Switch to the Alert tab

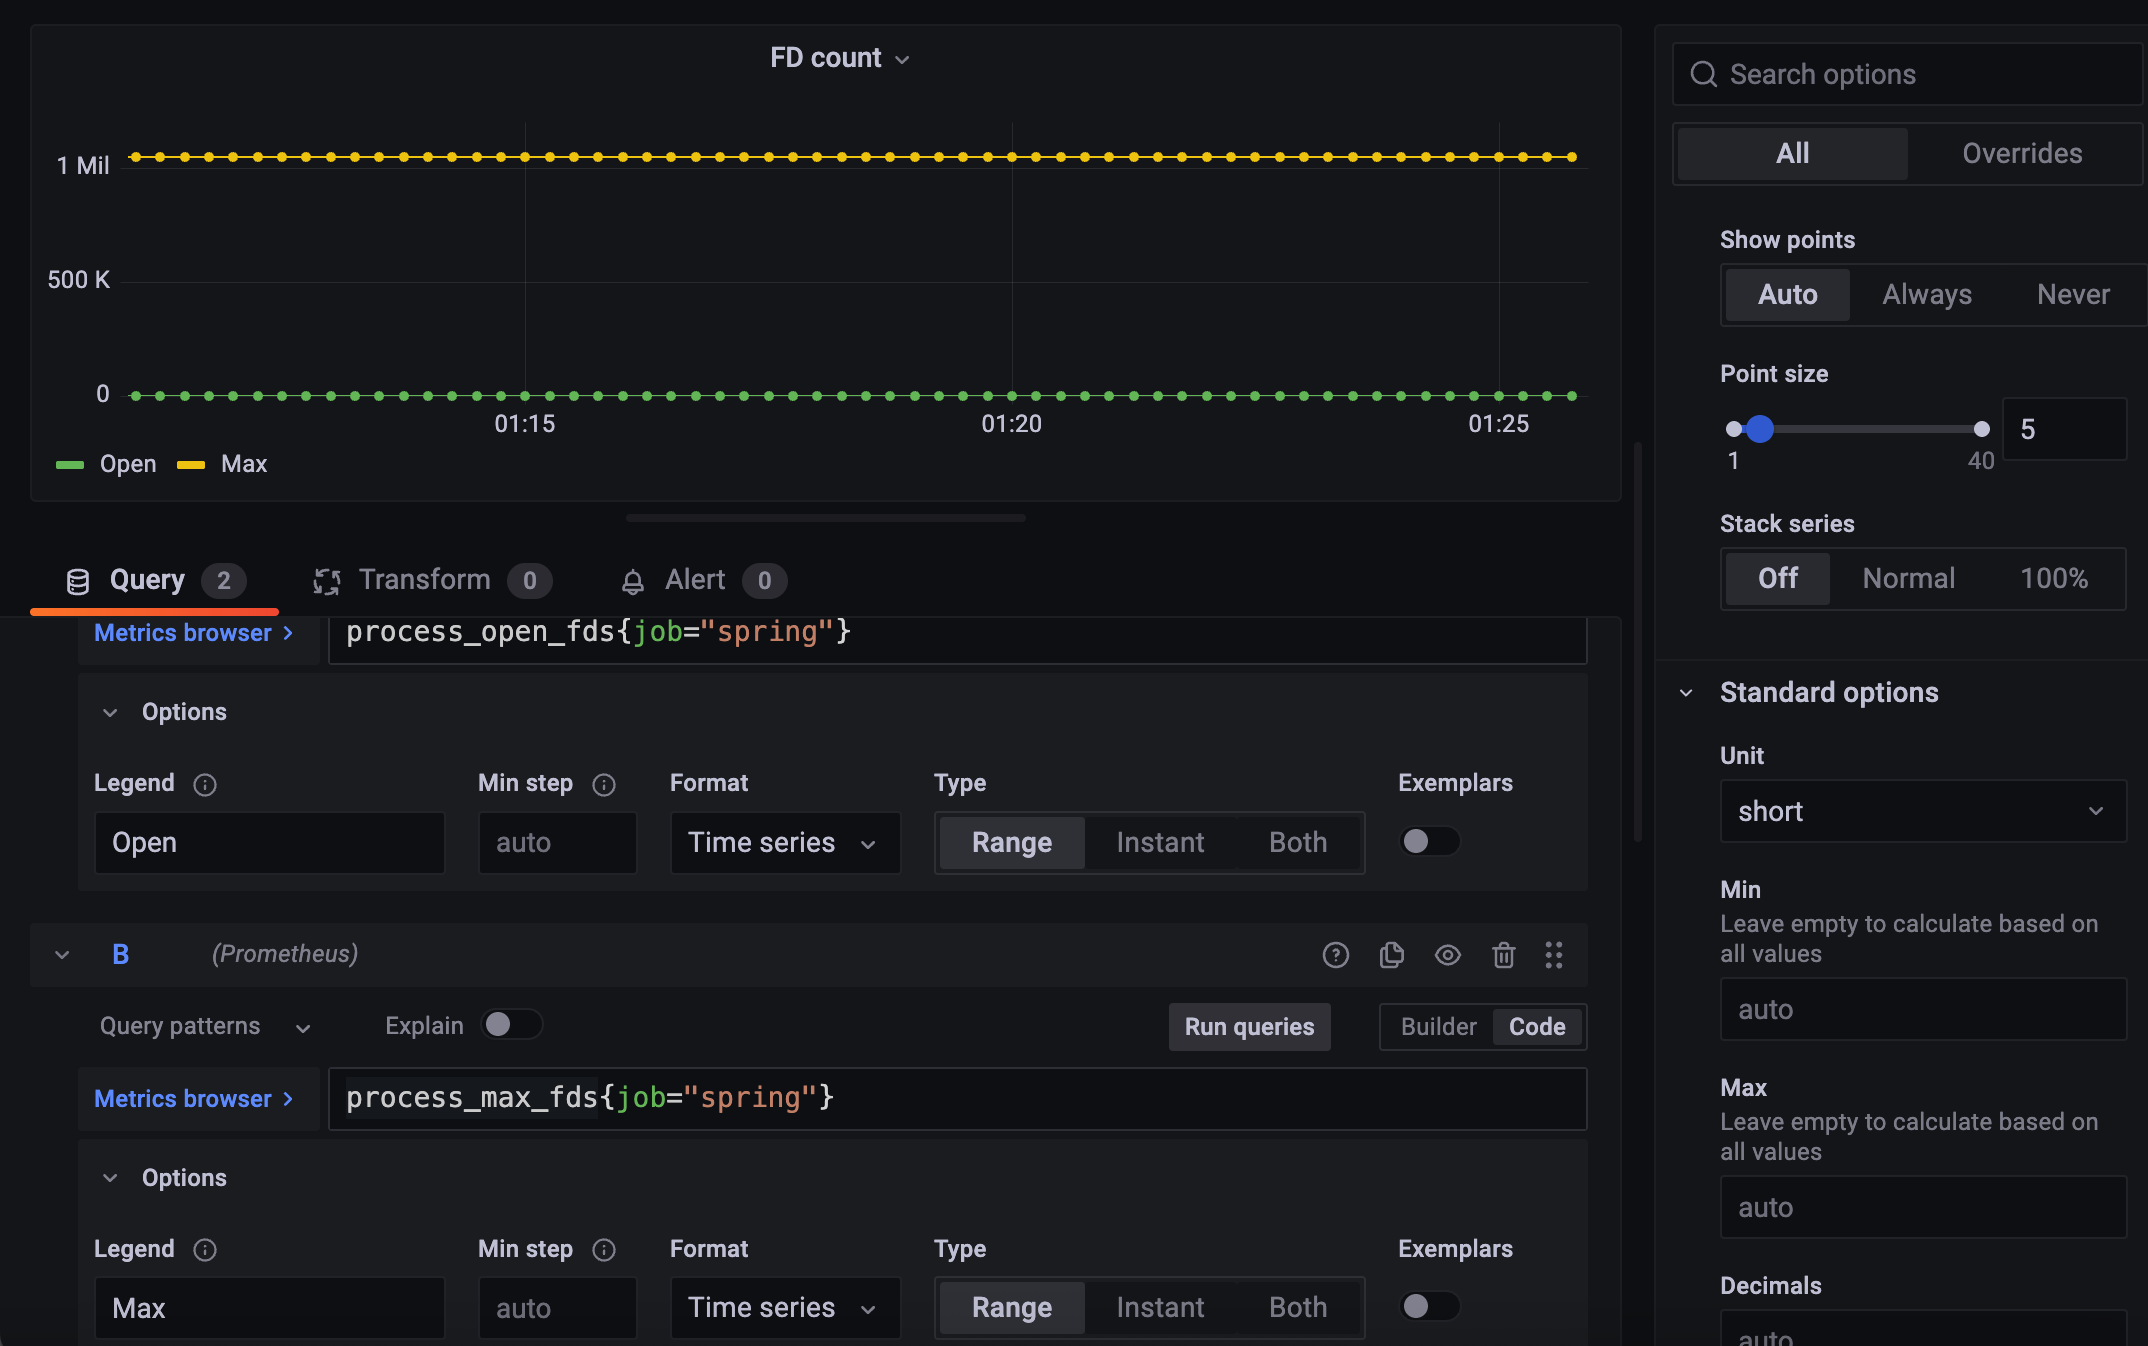click(695, 581)
